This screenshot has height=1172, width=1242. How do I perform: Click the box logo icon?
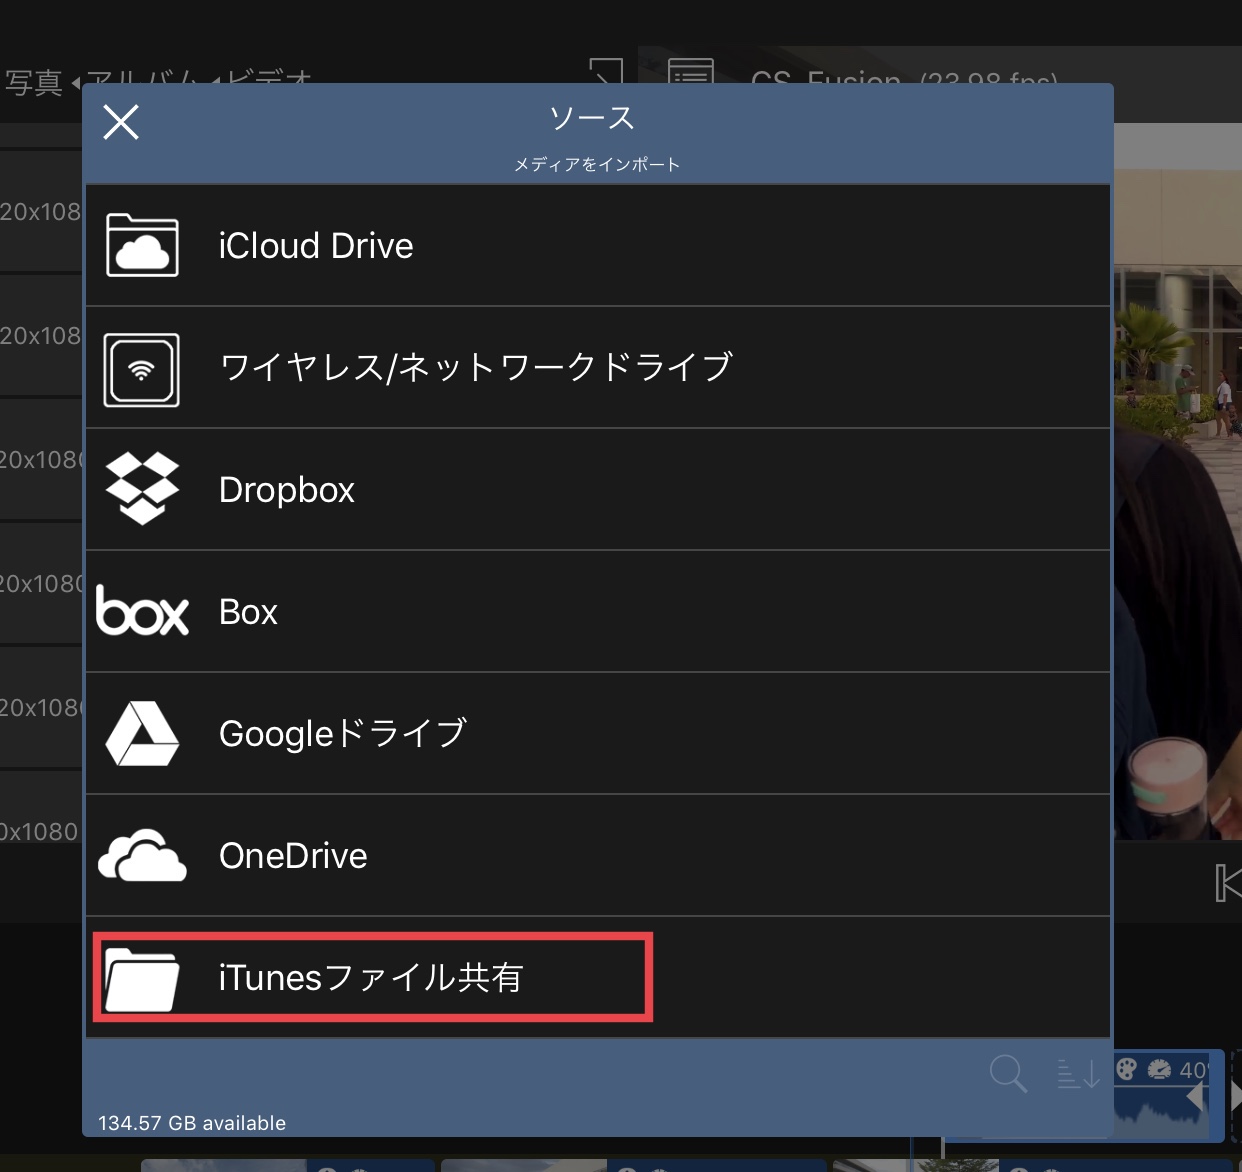142,611
